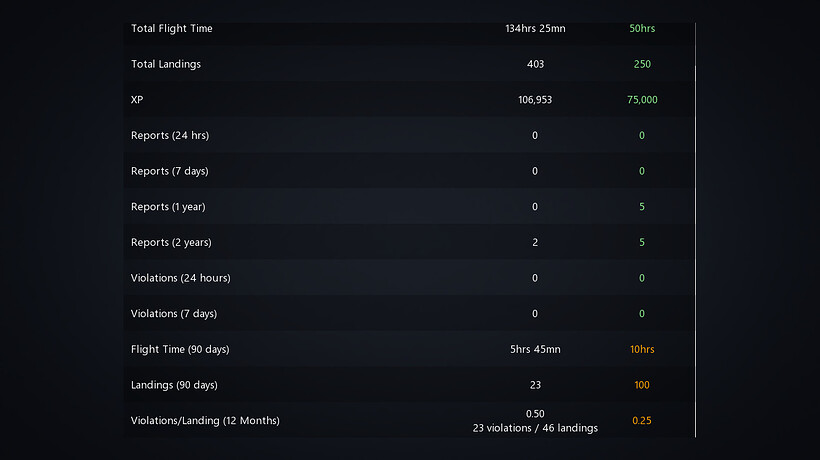Click the Landings (90 days) label
820x460 pixels.
coord(174,385)
